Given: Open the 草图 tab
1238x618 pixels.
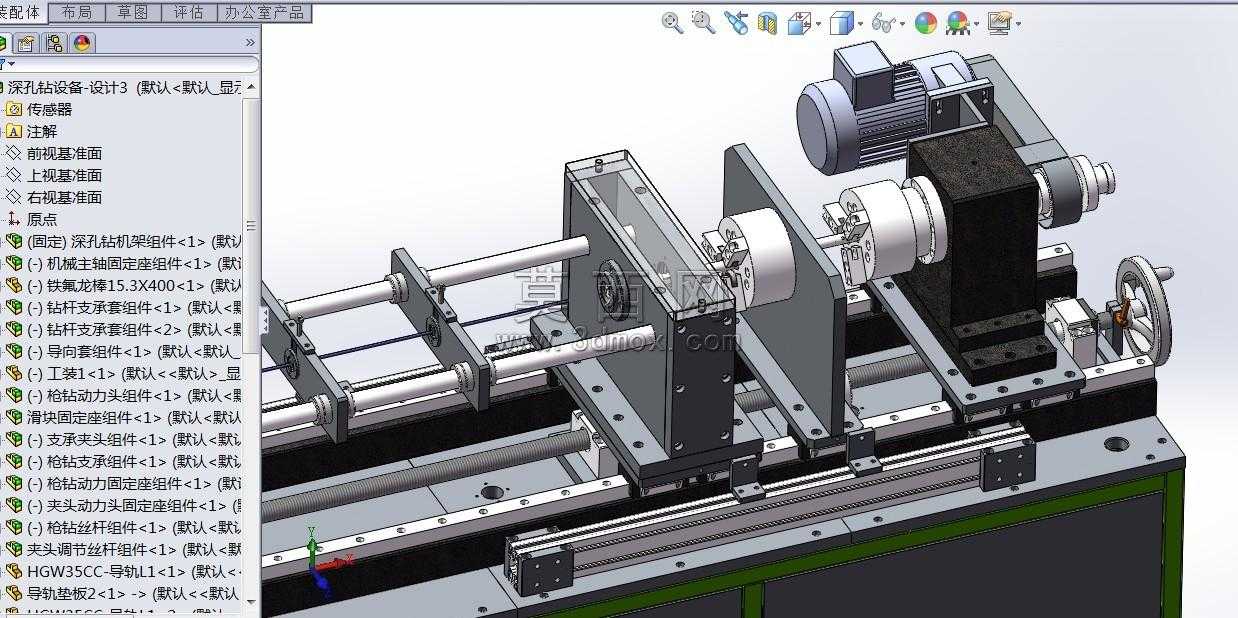Looking at the screenshot, I should pyautogui.click(x=132, y=12).
